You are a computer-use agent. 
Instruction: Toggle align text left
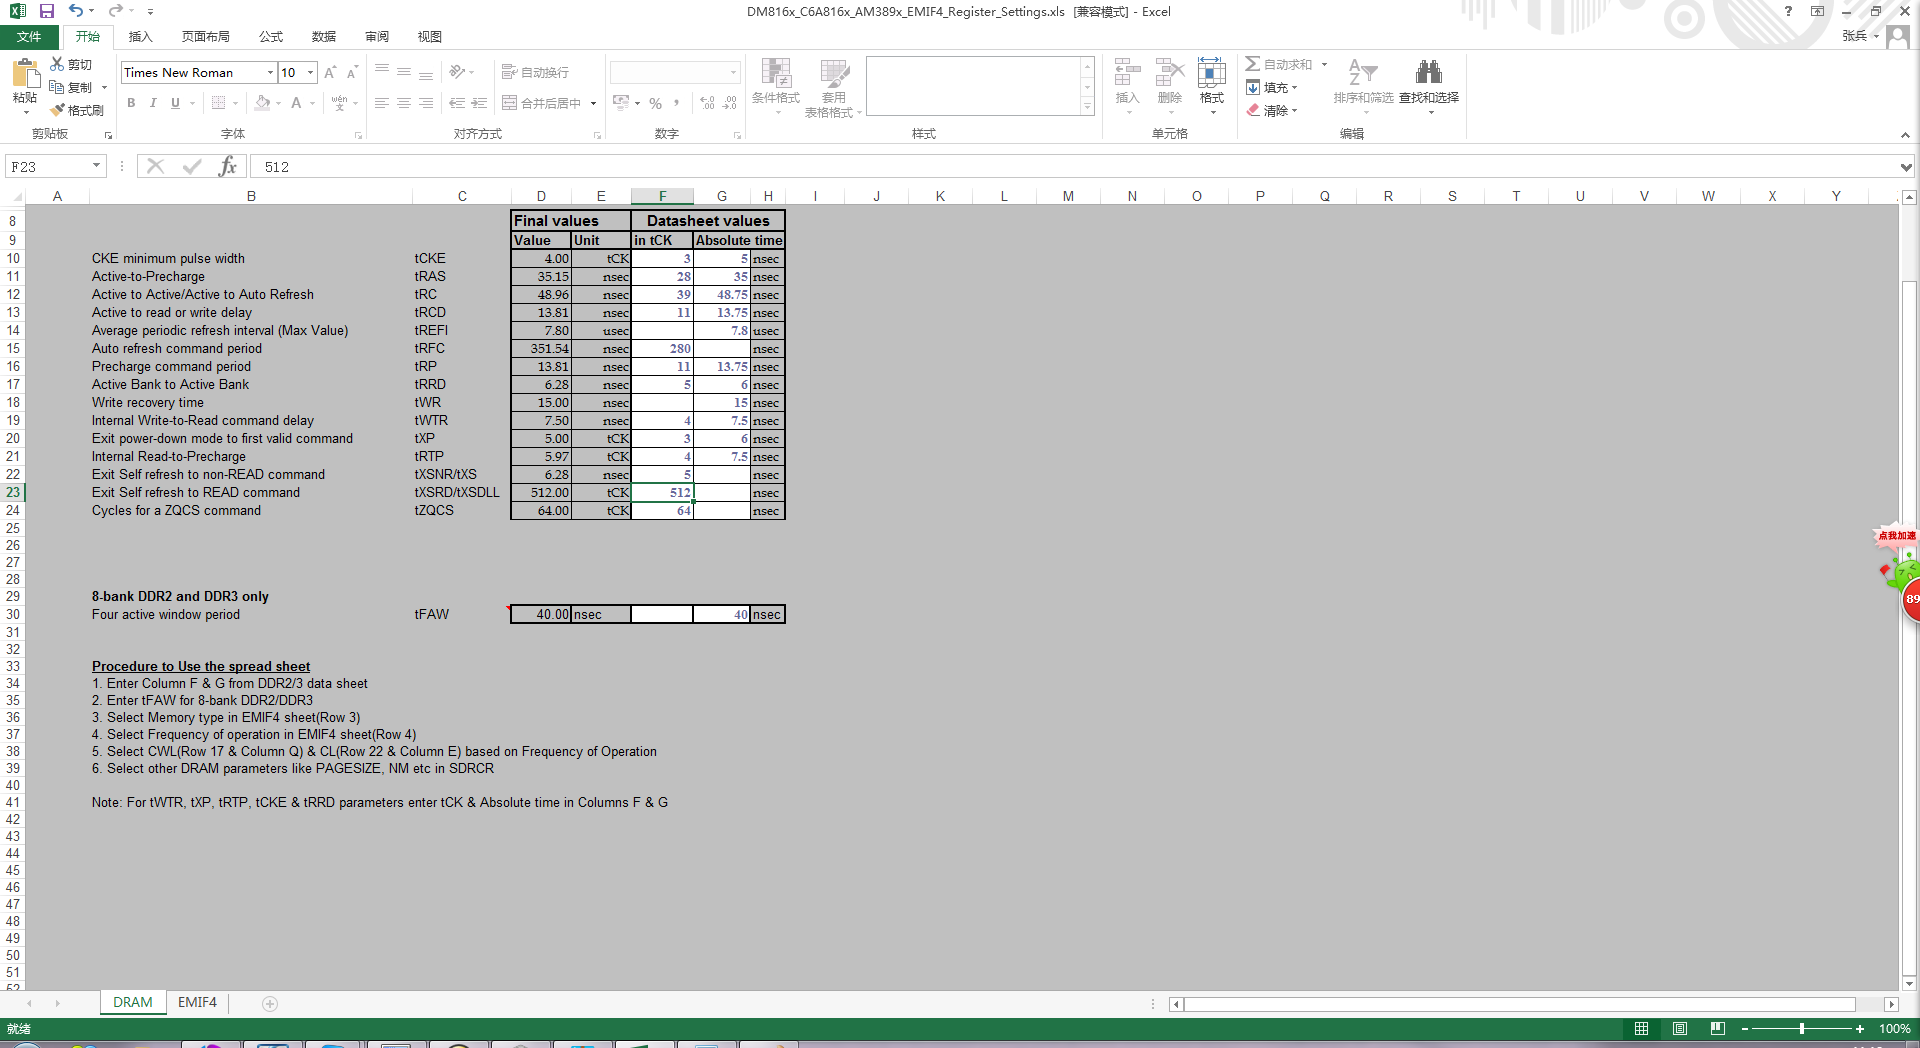(382, 103)
